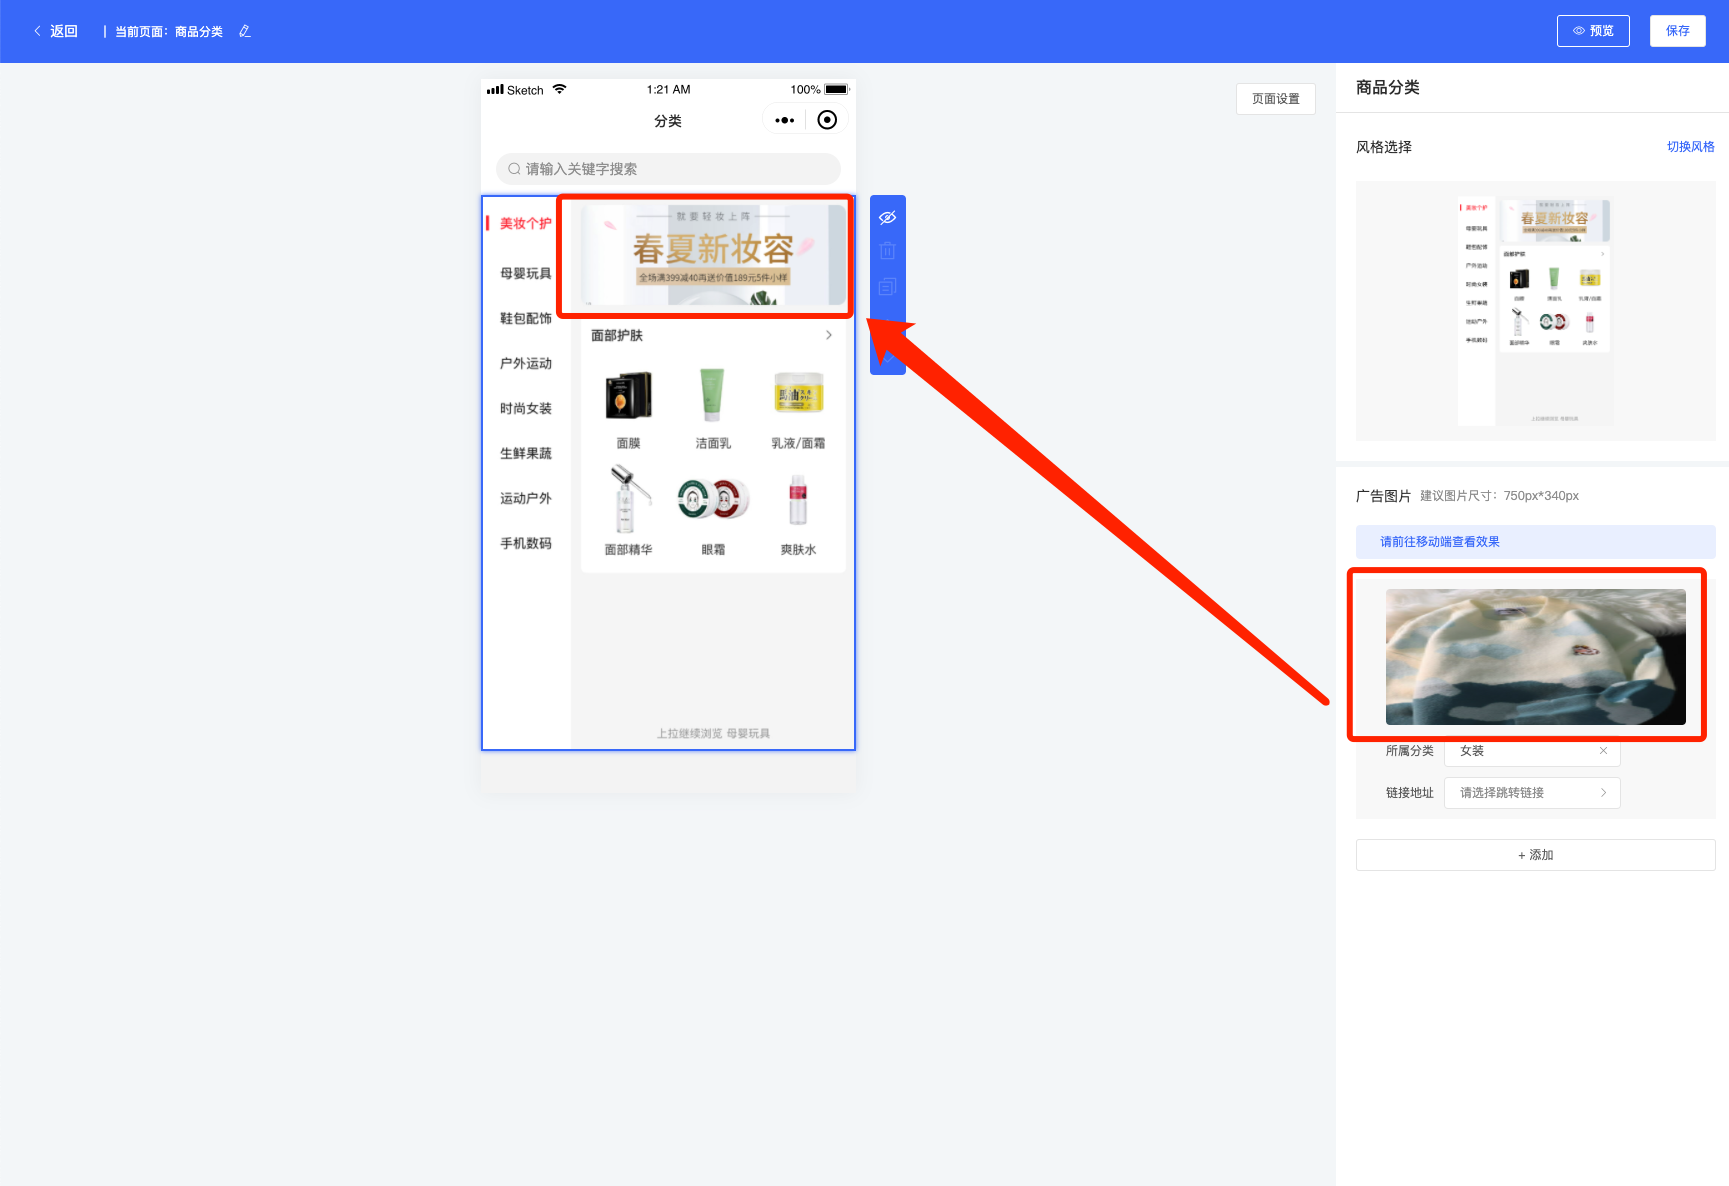Click the 预览 preview button
Screen dimensions: 1729x1186
coord(1593,31)
